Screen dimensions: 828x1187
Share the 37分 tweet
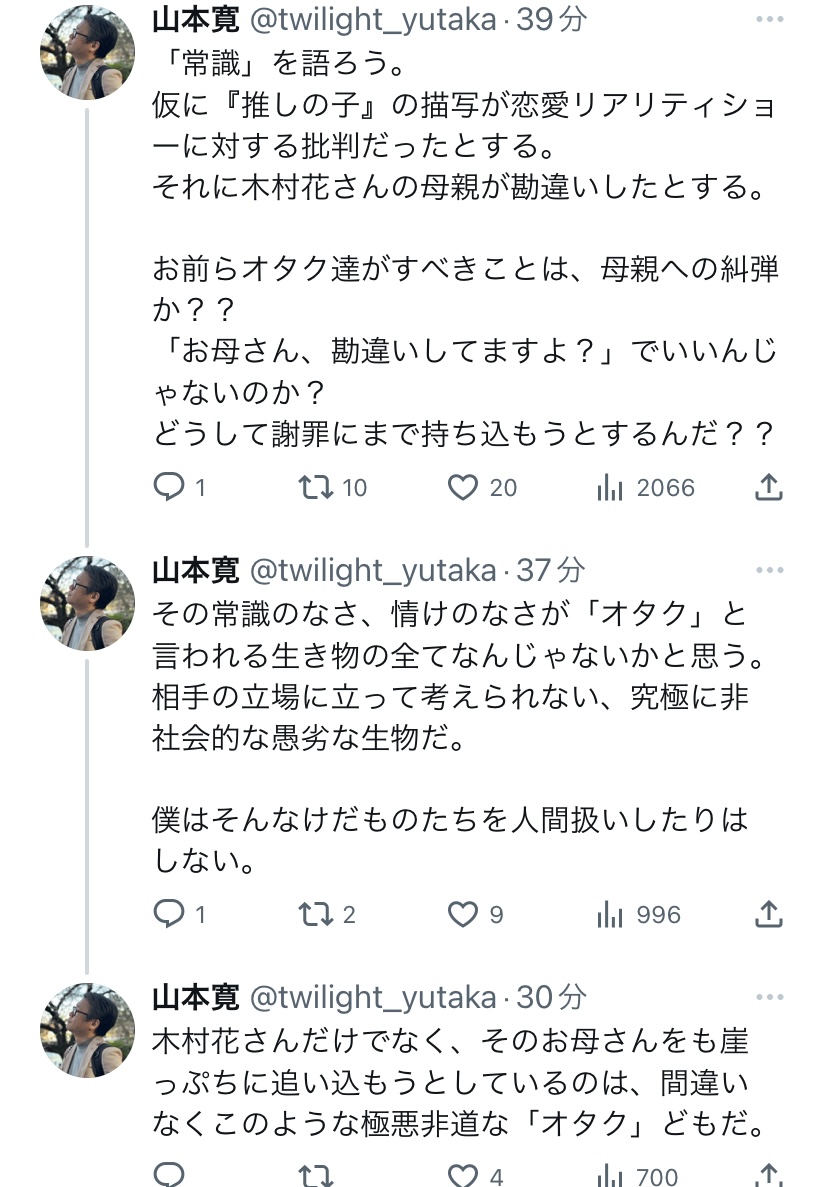click(x=768, y=913)
